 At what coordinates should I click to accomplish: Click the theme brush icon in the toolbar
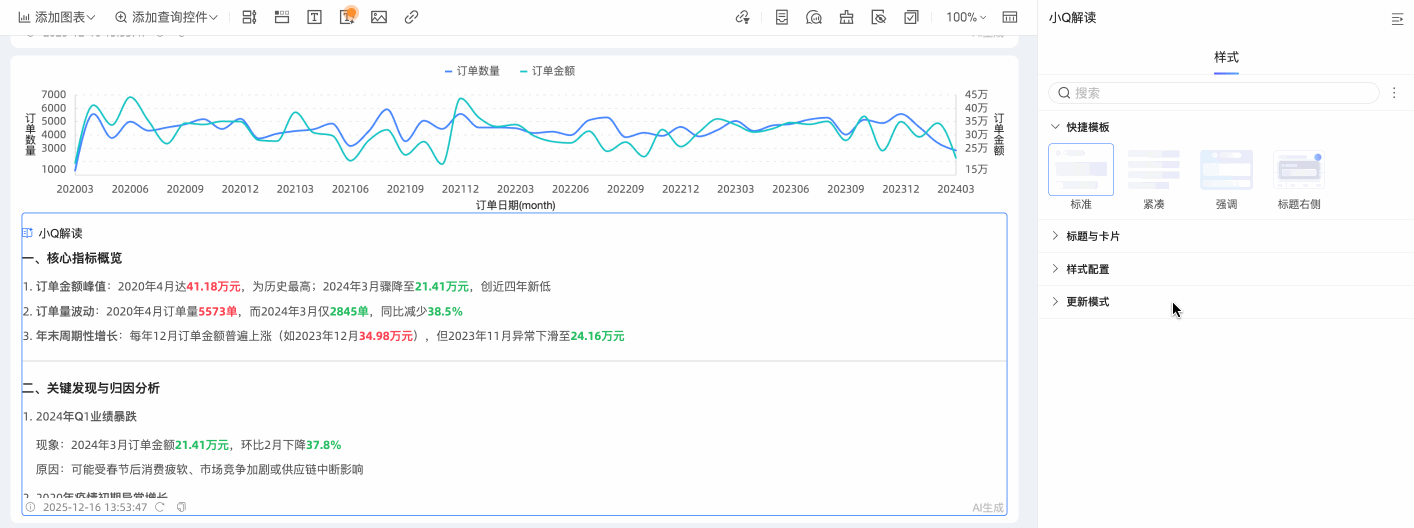click(846, 17)
